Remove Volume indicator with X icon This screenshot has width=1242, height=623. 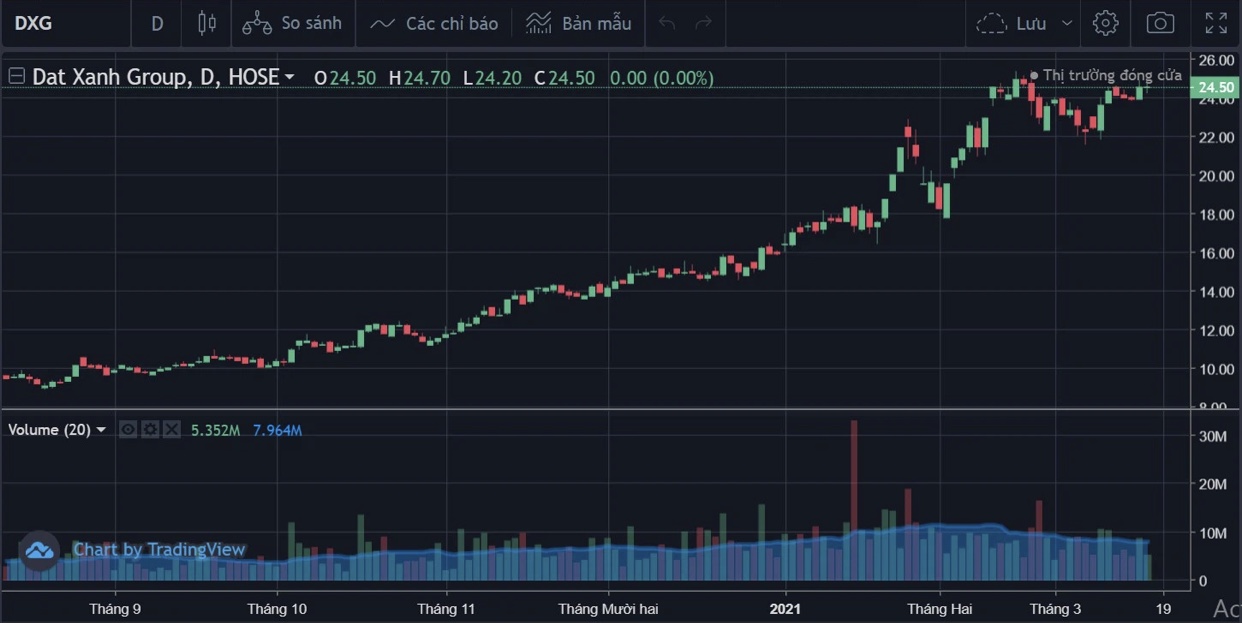tap(172, 430)
